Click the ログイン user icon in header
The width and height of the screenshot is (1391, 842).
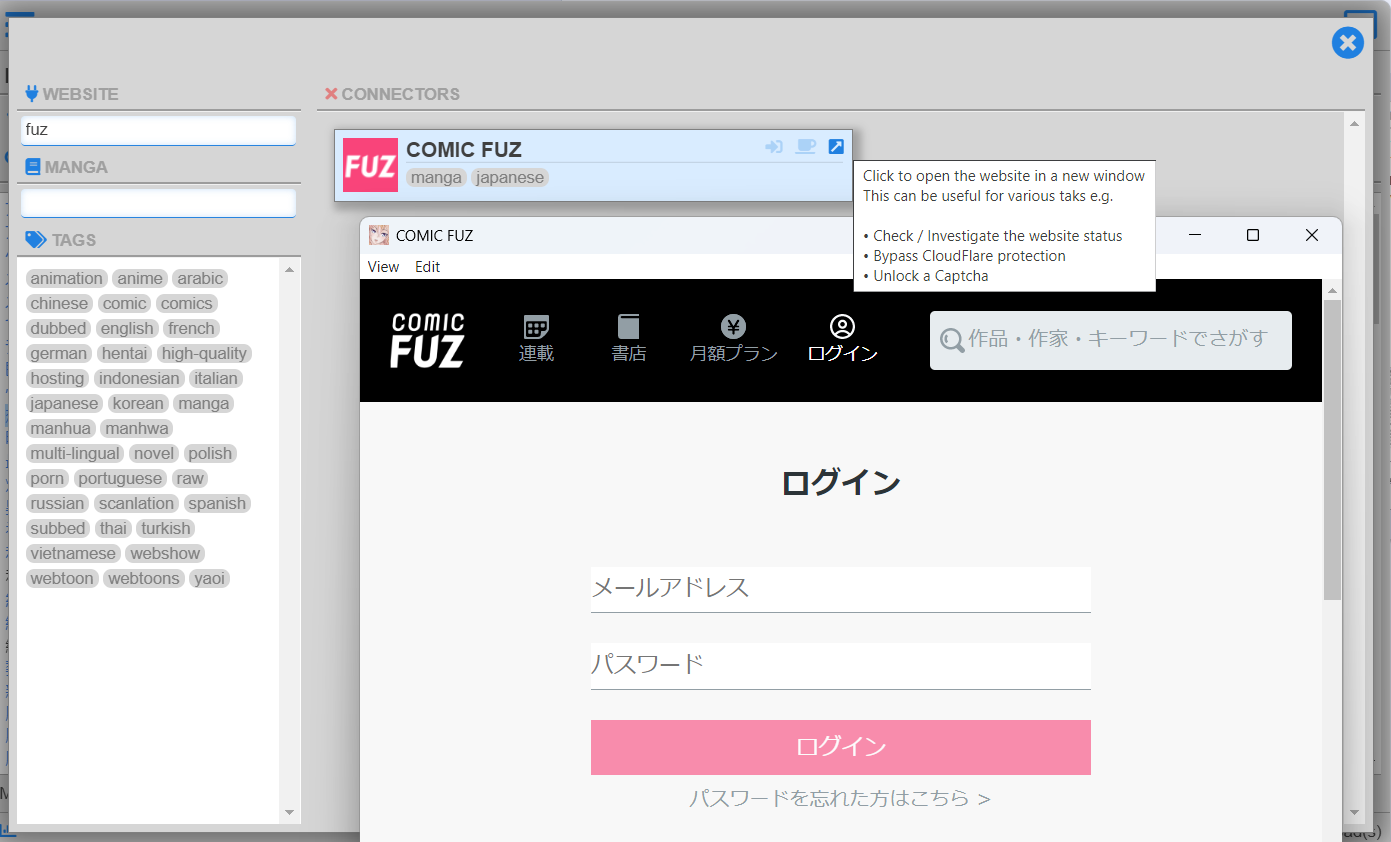842,327
